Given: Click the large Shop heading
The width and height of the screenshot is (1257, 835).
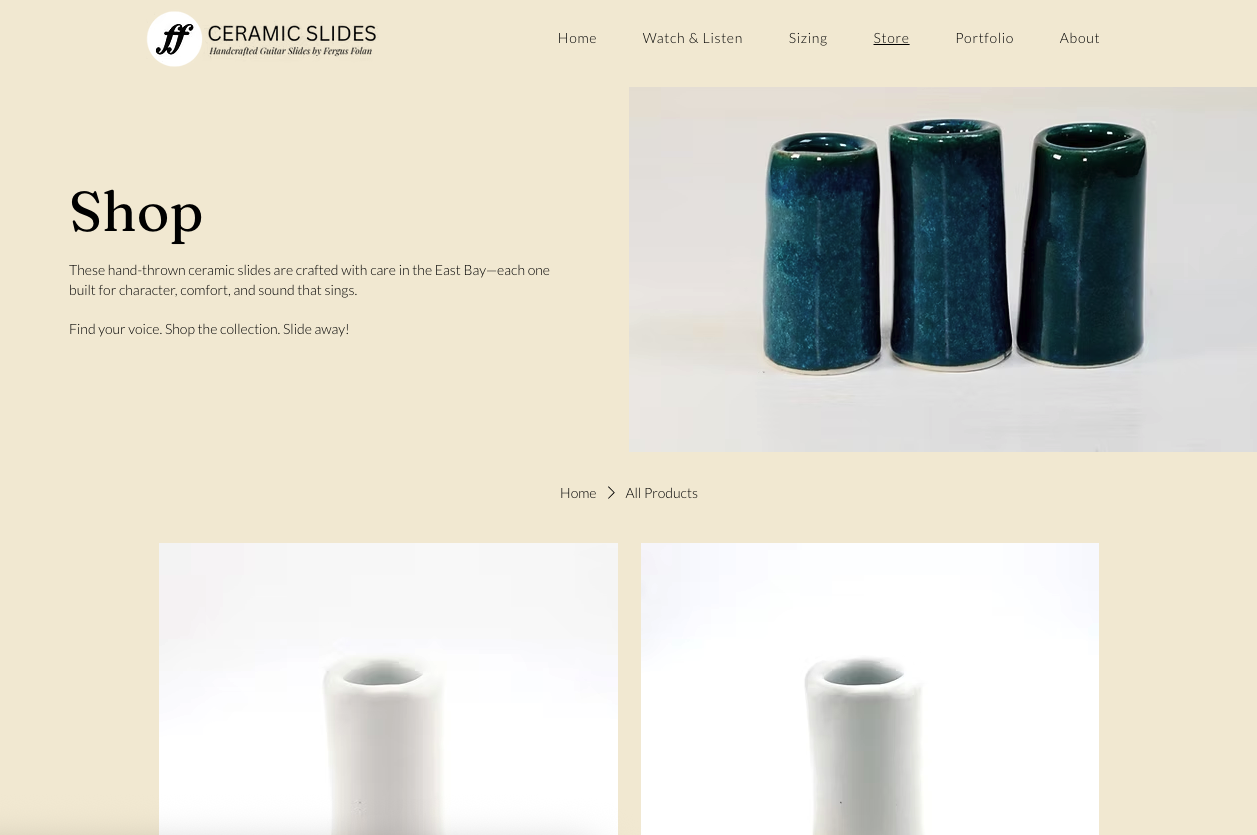Looking at the screenshot, I should click(136, 213).
